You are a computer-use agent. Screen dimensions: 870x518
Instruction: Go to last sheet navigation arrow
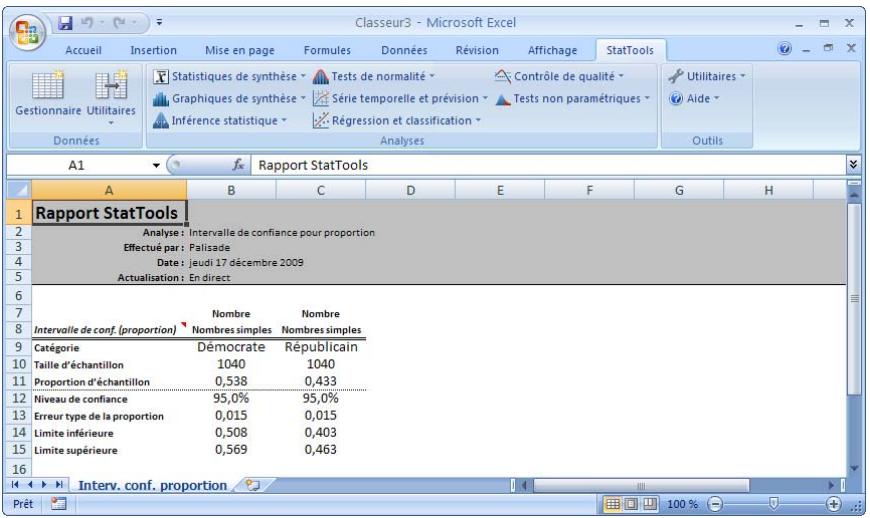[x=59, y=485]
